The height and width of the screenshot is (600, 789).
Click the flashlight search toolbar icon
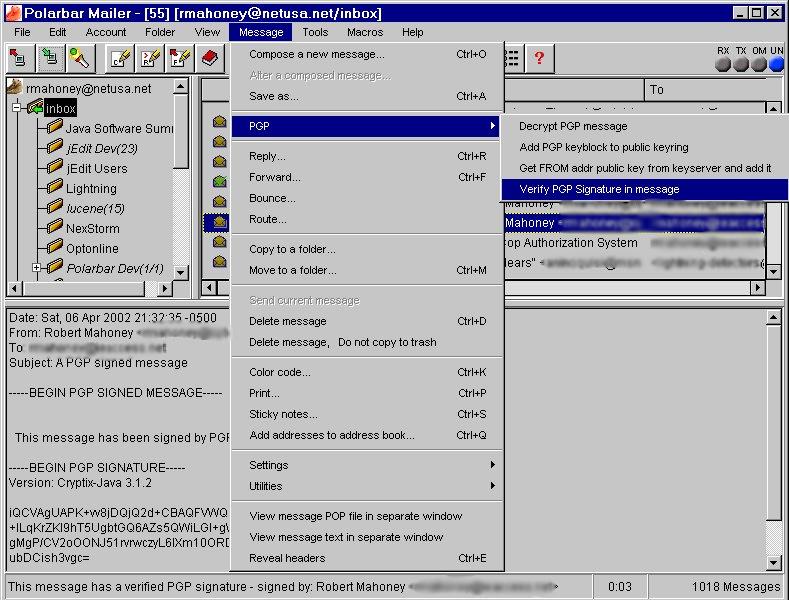[x=80, y=58]
